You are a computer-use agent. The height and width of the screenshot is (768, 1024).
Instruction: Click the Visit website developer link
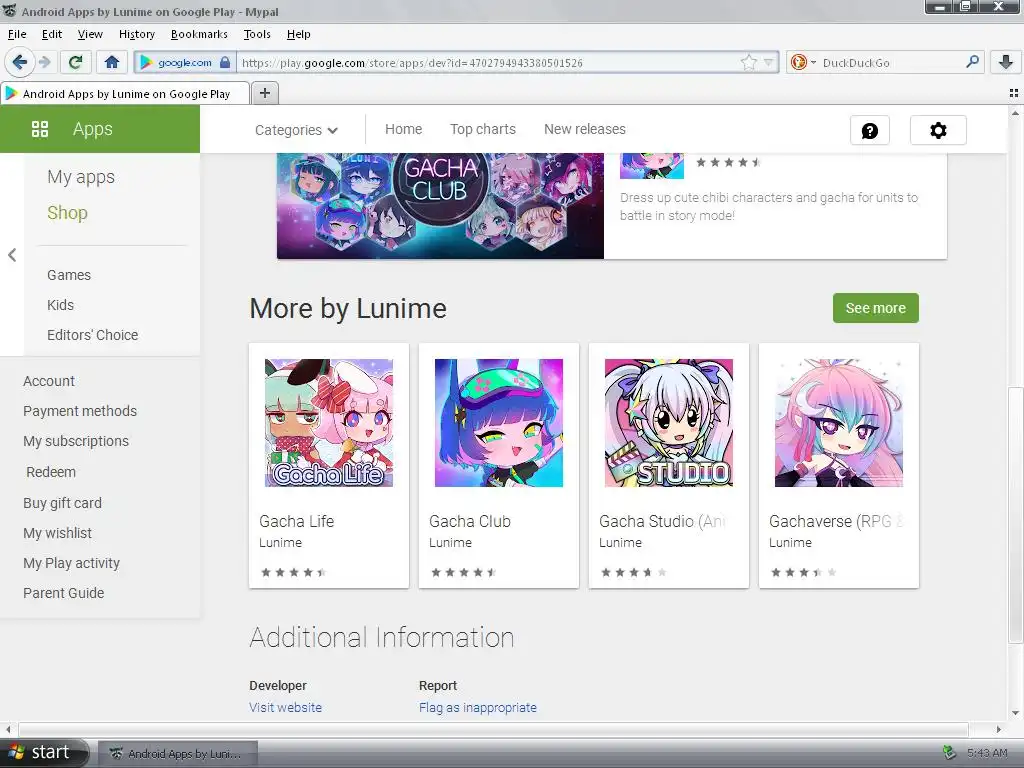click(x=285, y=707)
